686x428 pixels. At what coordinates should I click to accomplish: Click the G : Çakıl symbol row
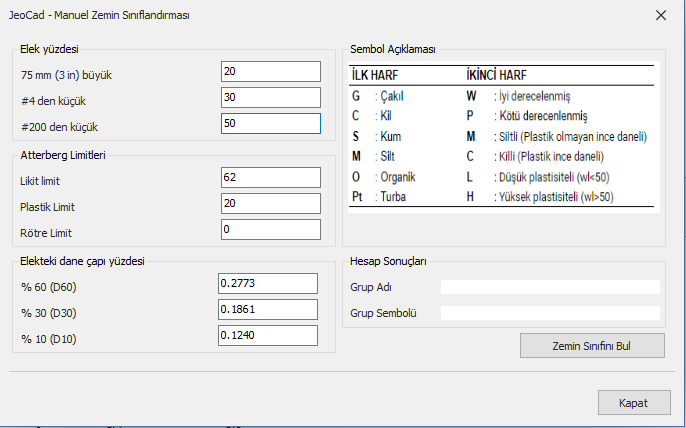click(378, 96)
